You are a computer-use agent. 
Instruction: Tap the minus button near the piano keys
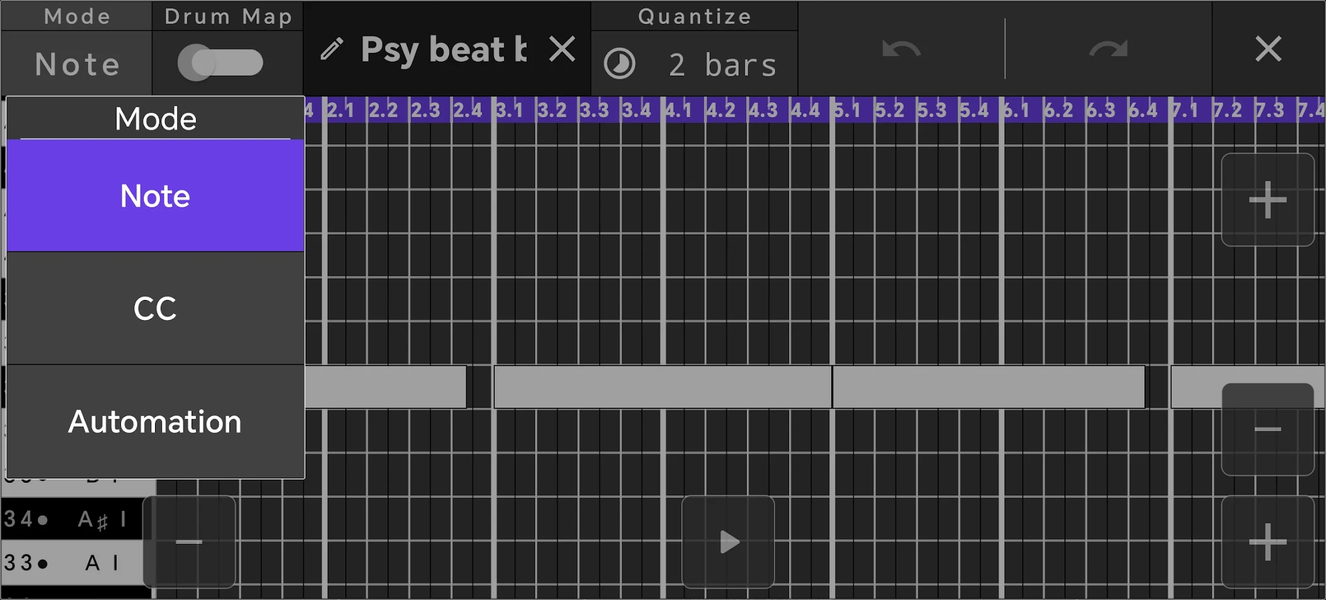click(x=189, y=542)
